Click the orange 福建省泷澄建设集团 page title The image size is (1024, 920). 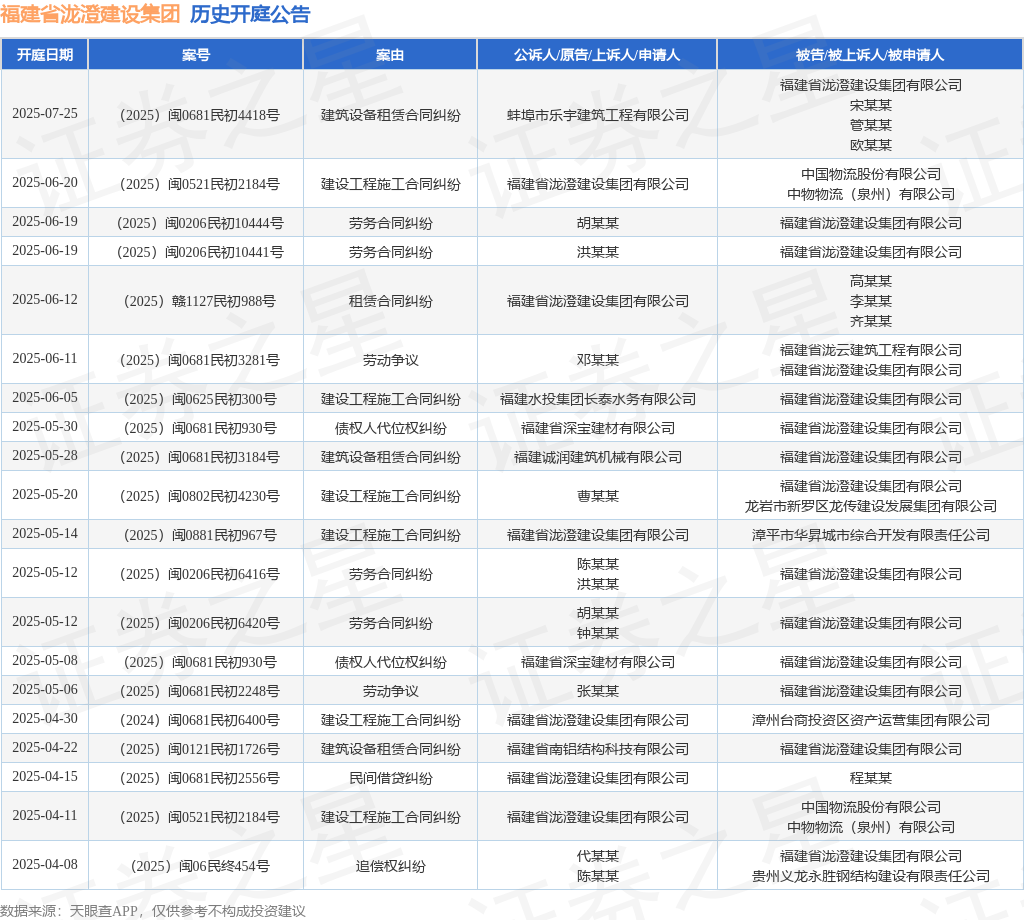pyautogui.click(x=90, y=14)
